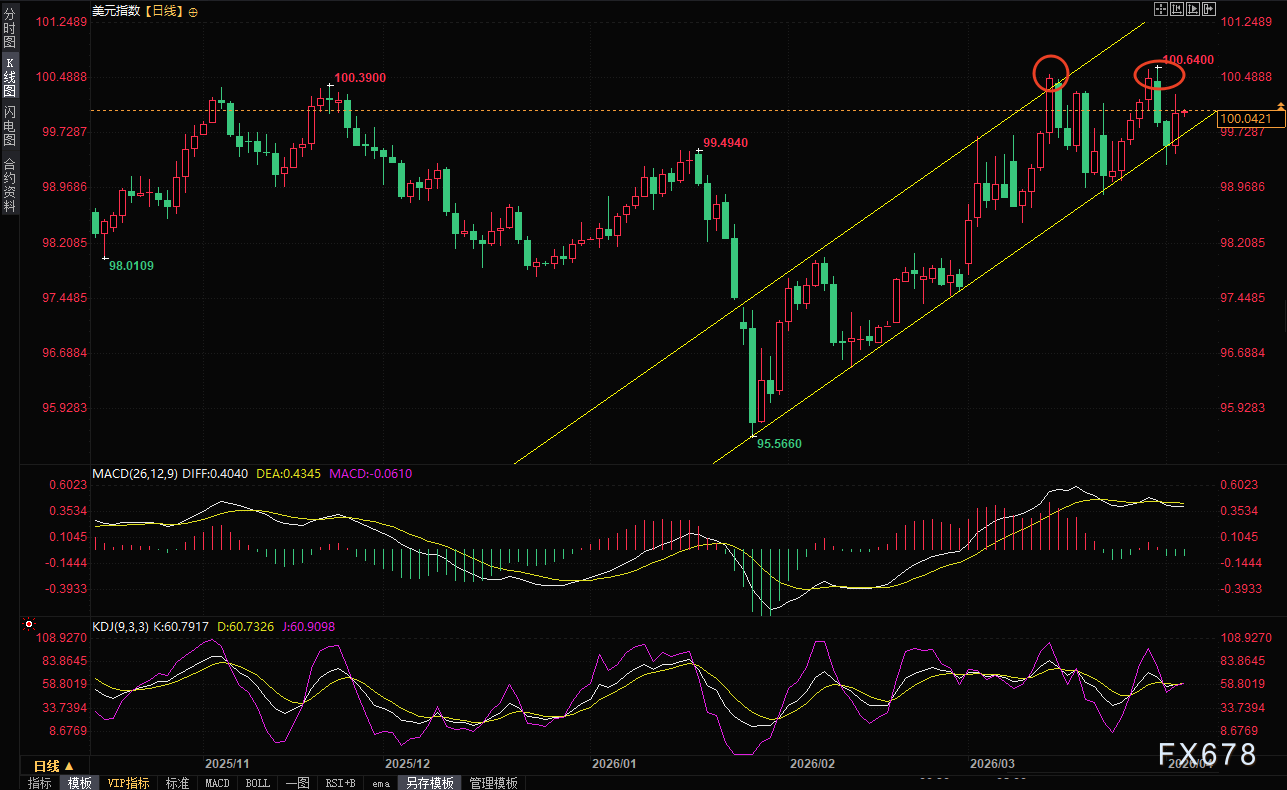Click the left red circle annotation on chart
The image size is (1287, 790).
pos(1051,72)
